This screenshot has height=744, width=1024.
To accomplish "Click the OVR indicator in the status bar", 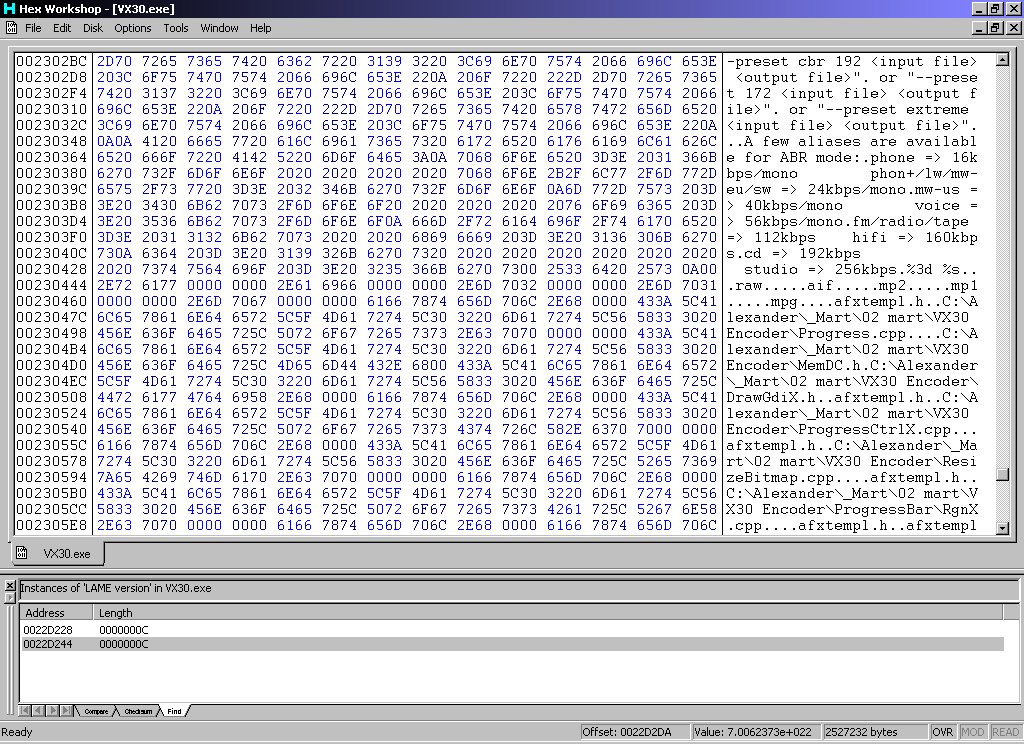I will tap(942, 732).
